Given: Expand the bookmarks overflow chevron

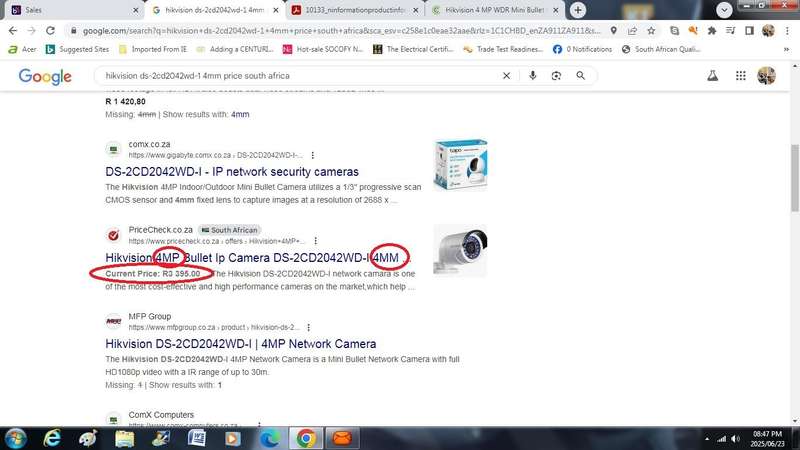Looking at the screenshot, I should [x=786, y=49].
